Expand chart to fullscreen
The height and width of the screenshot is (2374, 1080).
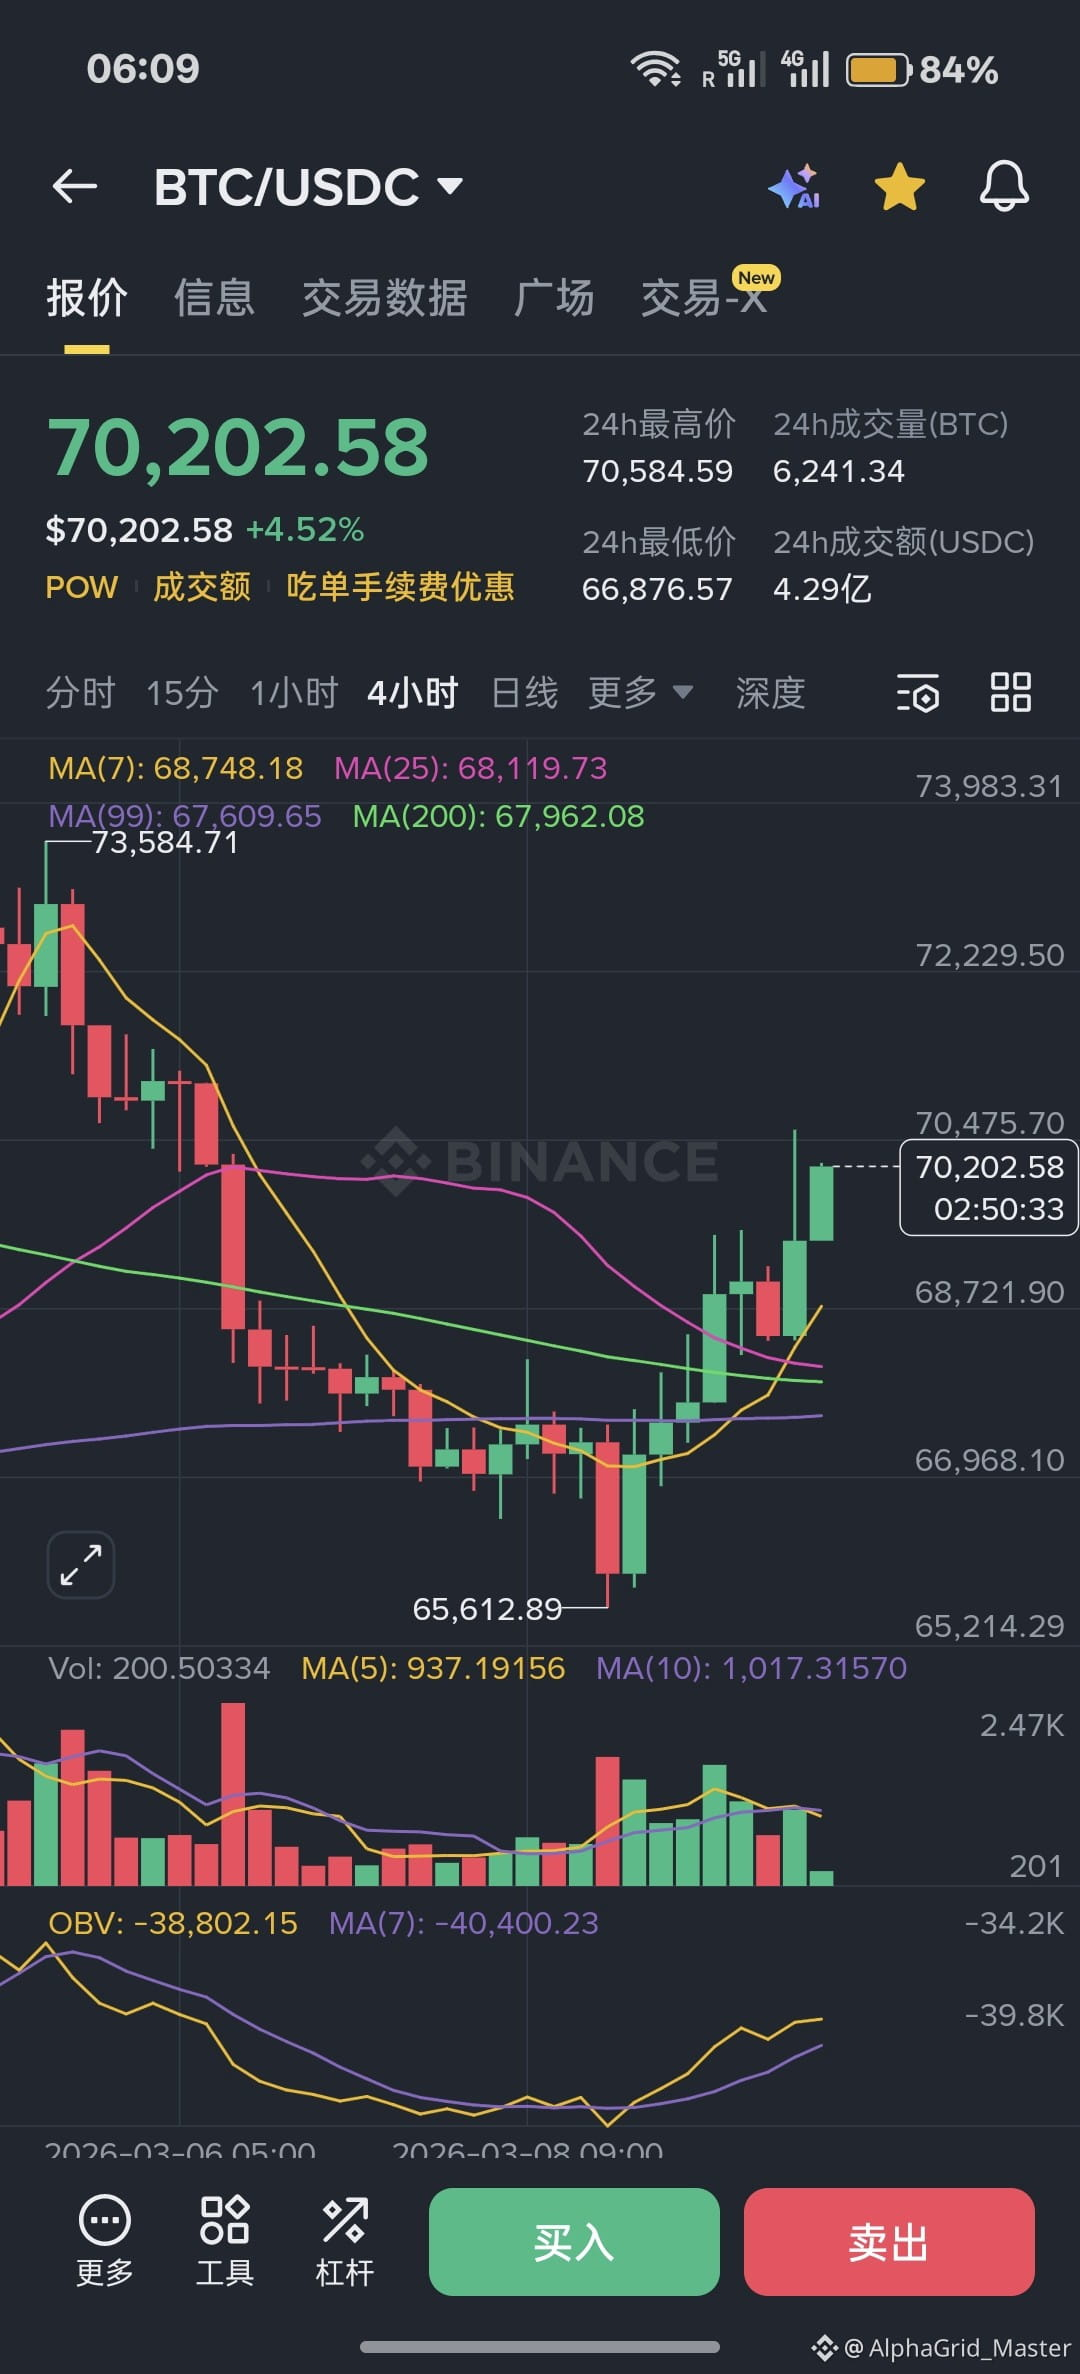pos(81,1565)
